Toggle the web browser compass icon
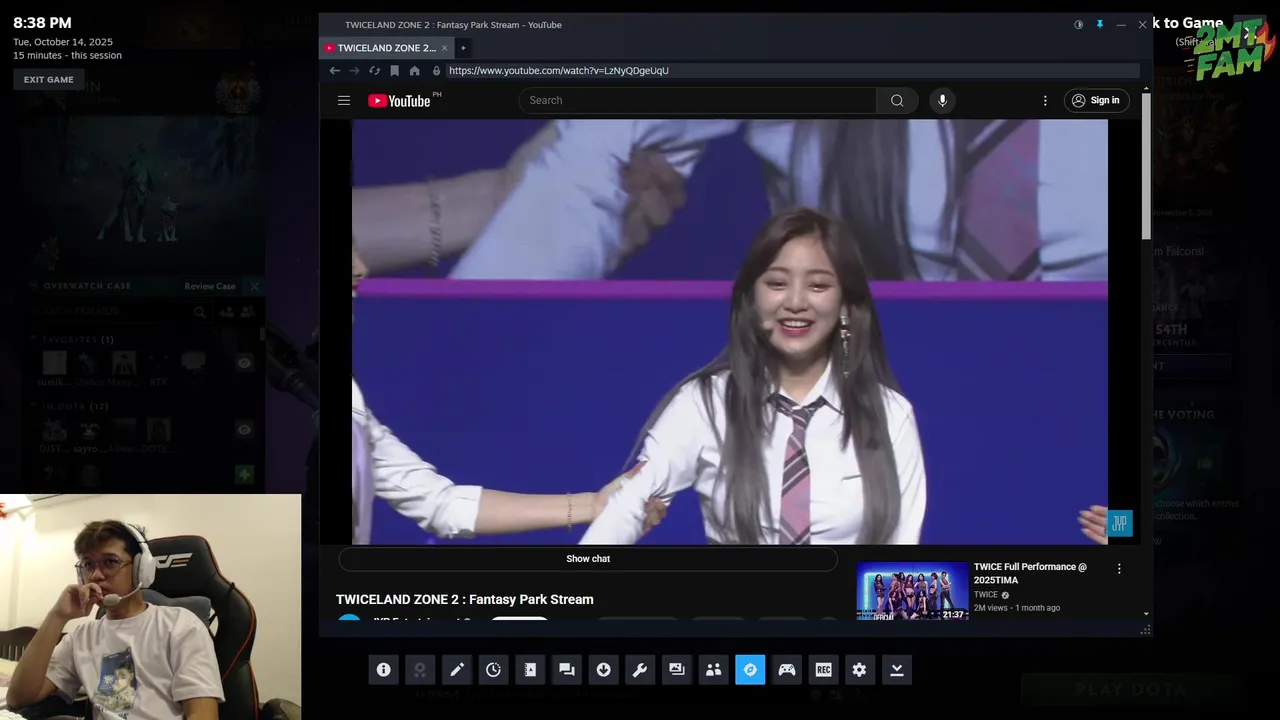1280x720 pixels. pos(750,670)
